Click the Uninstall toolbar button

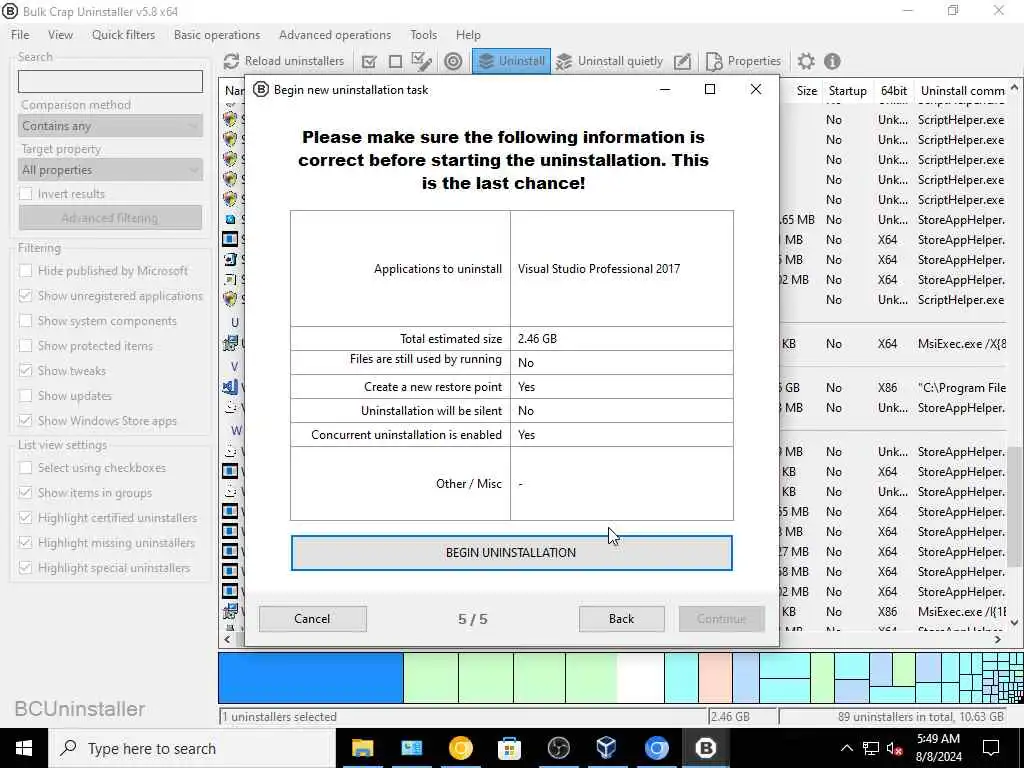[x=511, y=61]
